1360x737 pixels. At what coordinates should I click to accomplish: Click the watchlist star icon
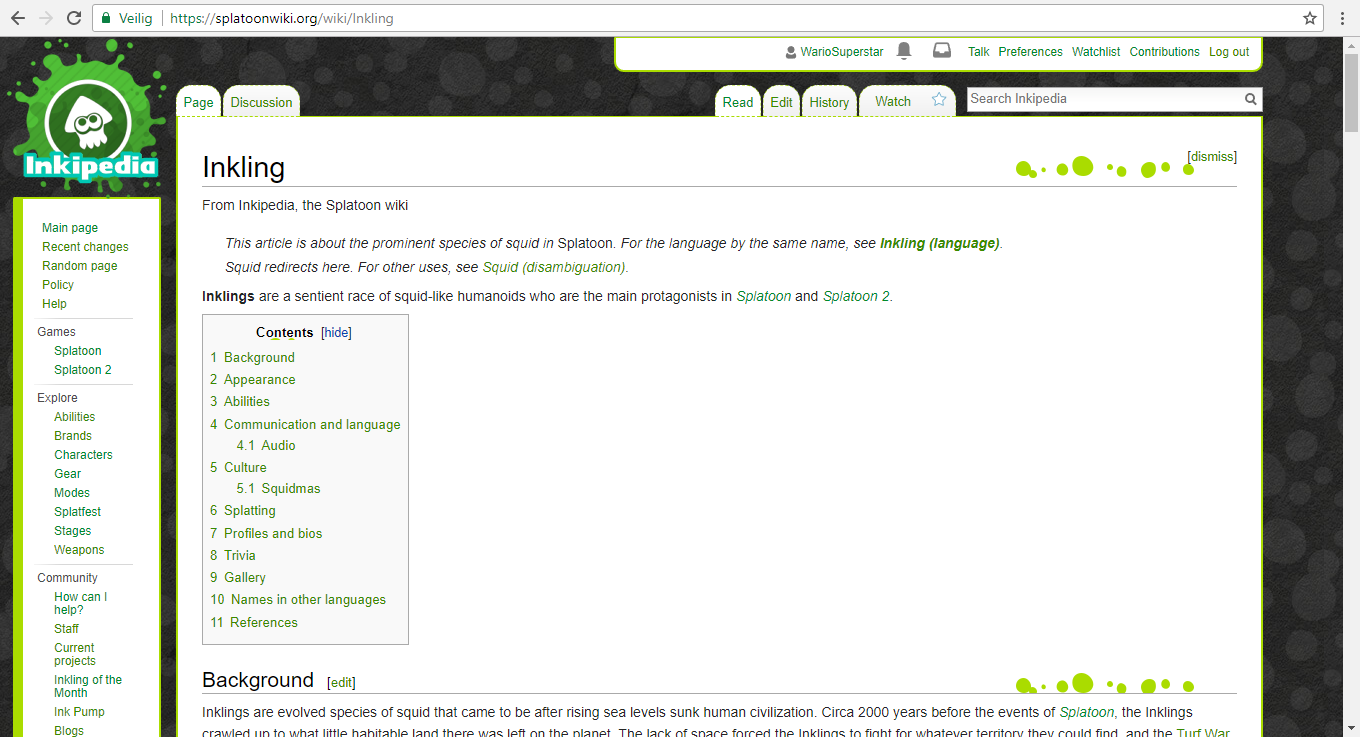pyautogui.click(x=939, y=100)
